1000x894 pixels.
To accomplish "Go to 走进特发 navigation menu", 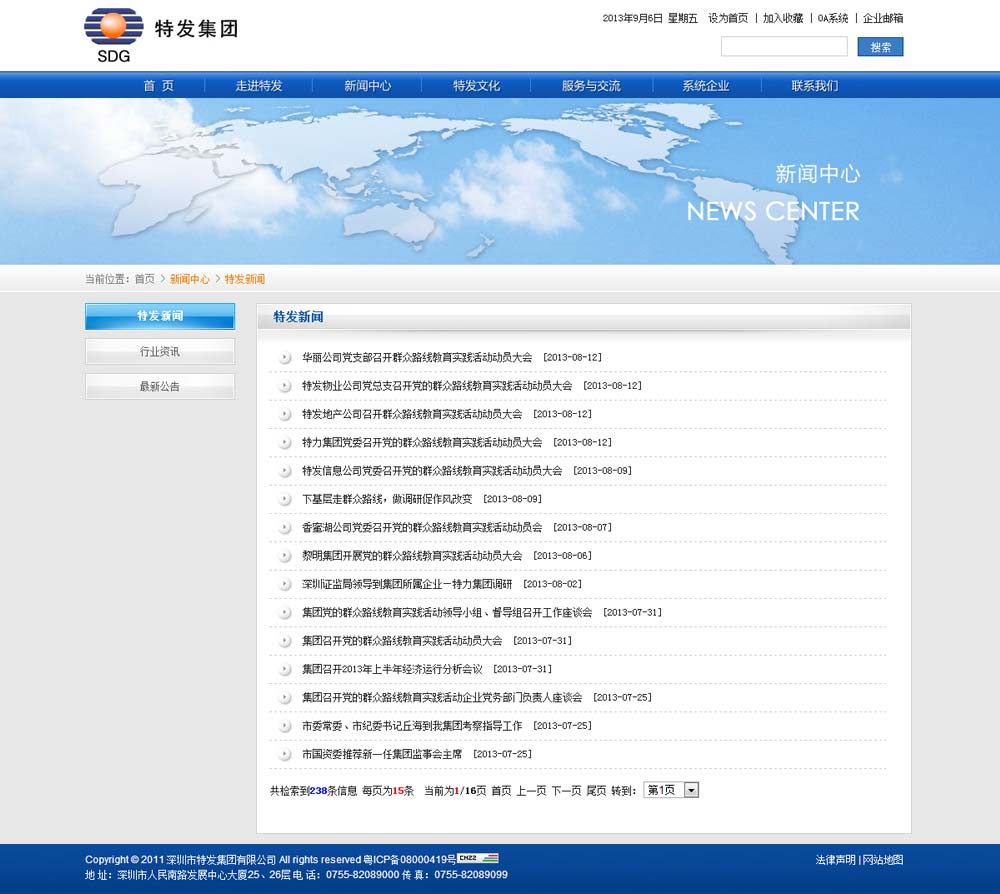I will click(259, 86).
